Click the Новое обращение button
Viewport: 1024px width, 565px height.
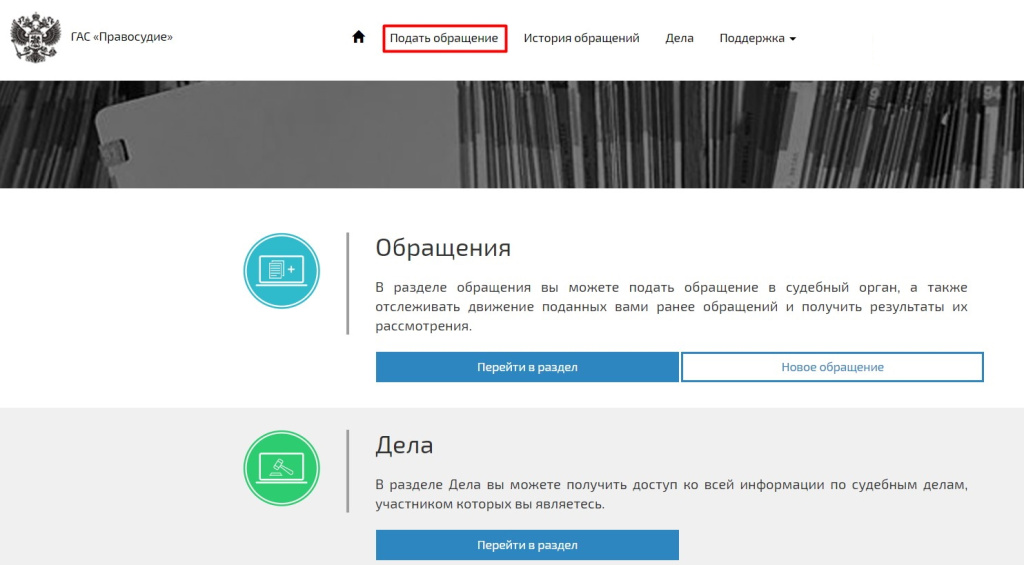click(x=832, y=367)
